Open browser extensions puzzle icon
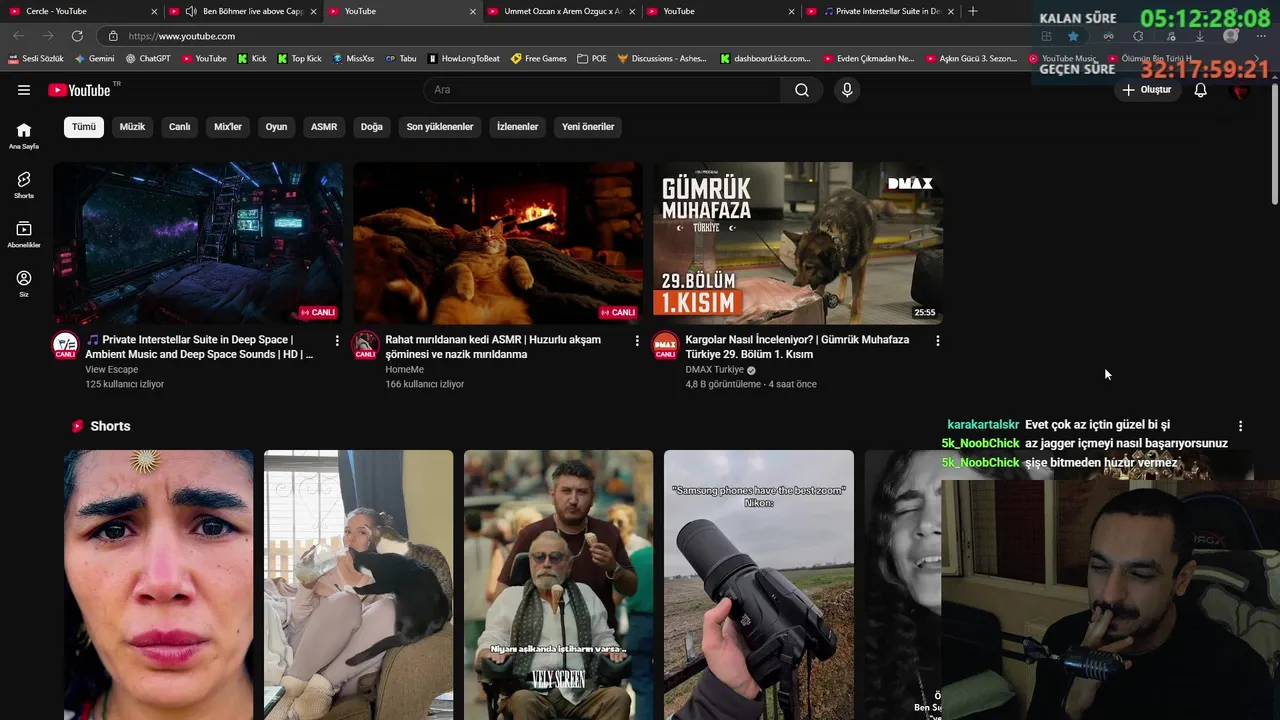The height and width of the screenshot is (720, 1280). point(1138,36)
